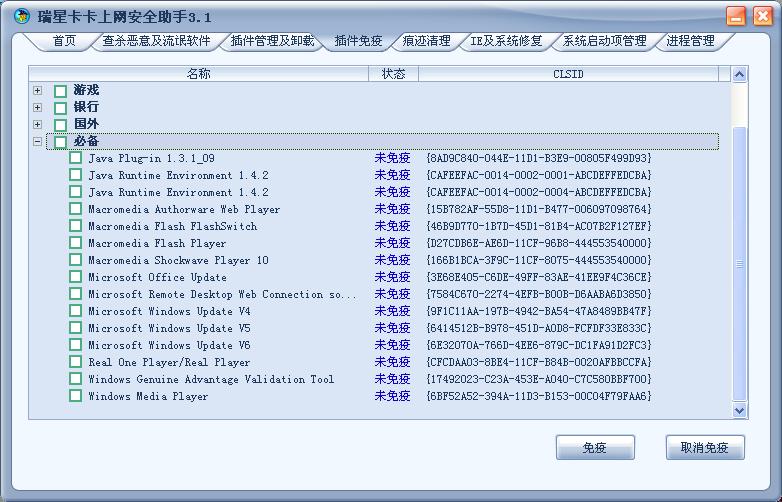The image size is (782, 502).
Task: Switch to the 首页 tab
Action: (64, 41)
